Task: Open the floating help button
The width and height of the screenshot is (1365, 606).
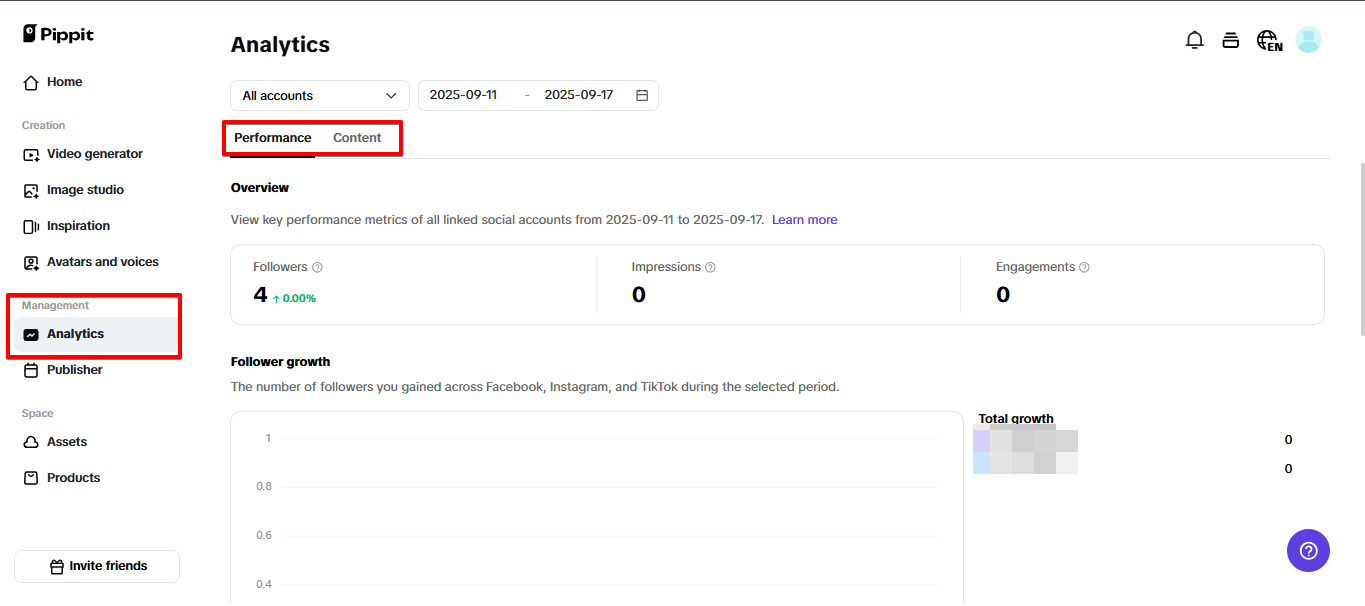Action: (1308, 550)
